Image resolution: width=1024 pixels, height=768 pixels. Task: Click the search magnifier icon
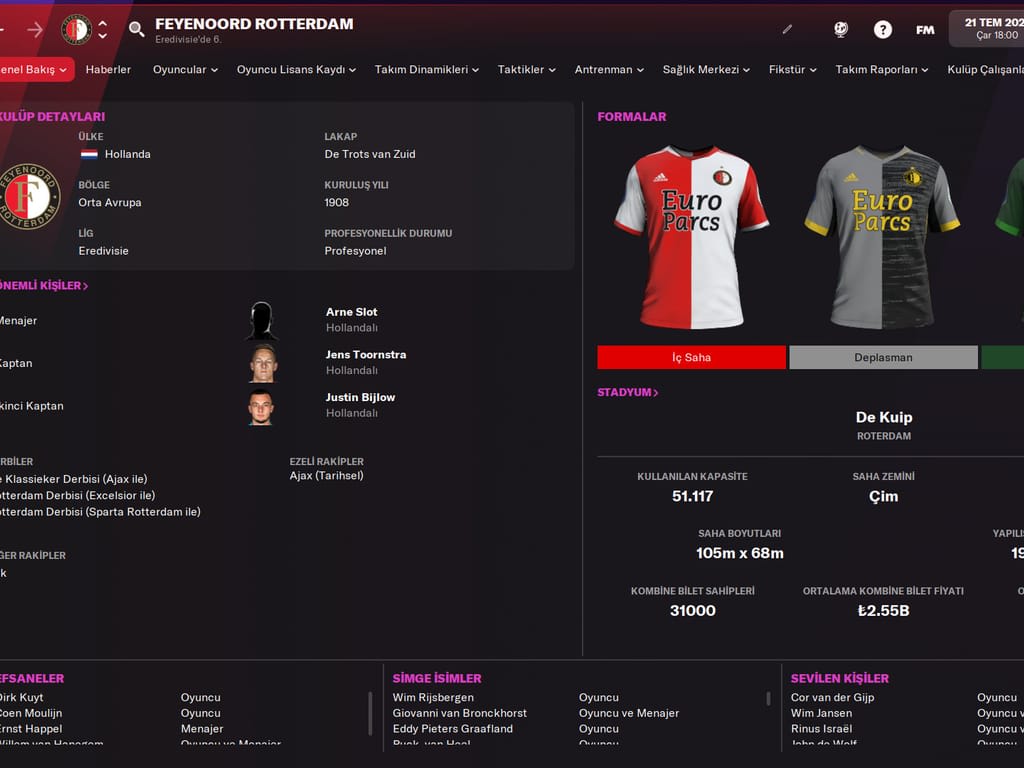pos(136,29)
